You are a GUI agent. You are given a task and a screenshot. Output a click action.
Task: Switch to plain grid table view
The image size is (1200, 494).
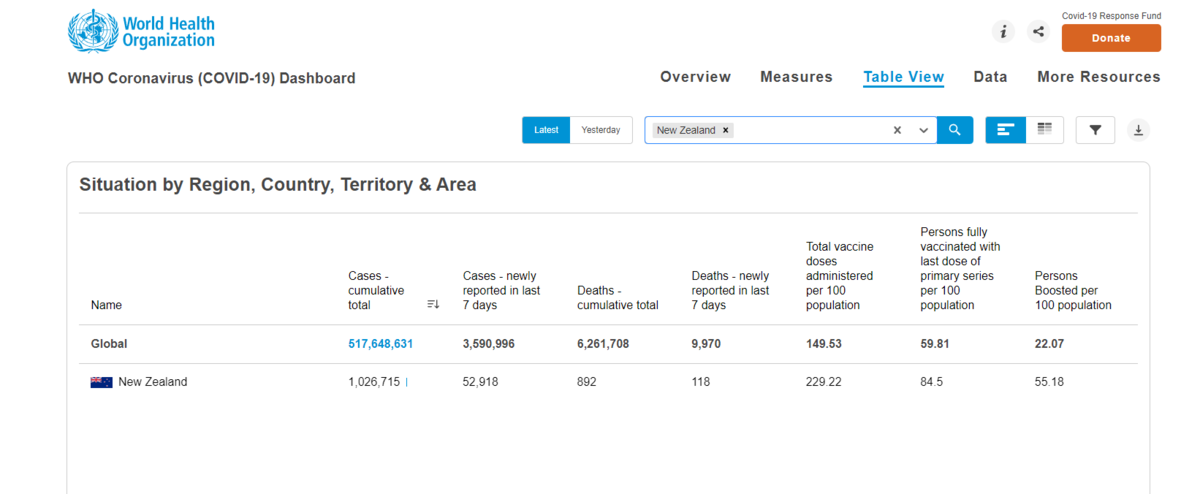[1045, 130]
